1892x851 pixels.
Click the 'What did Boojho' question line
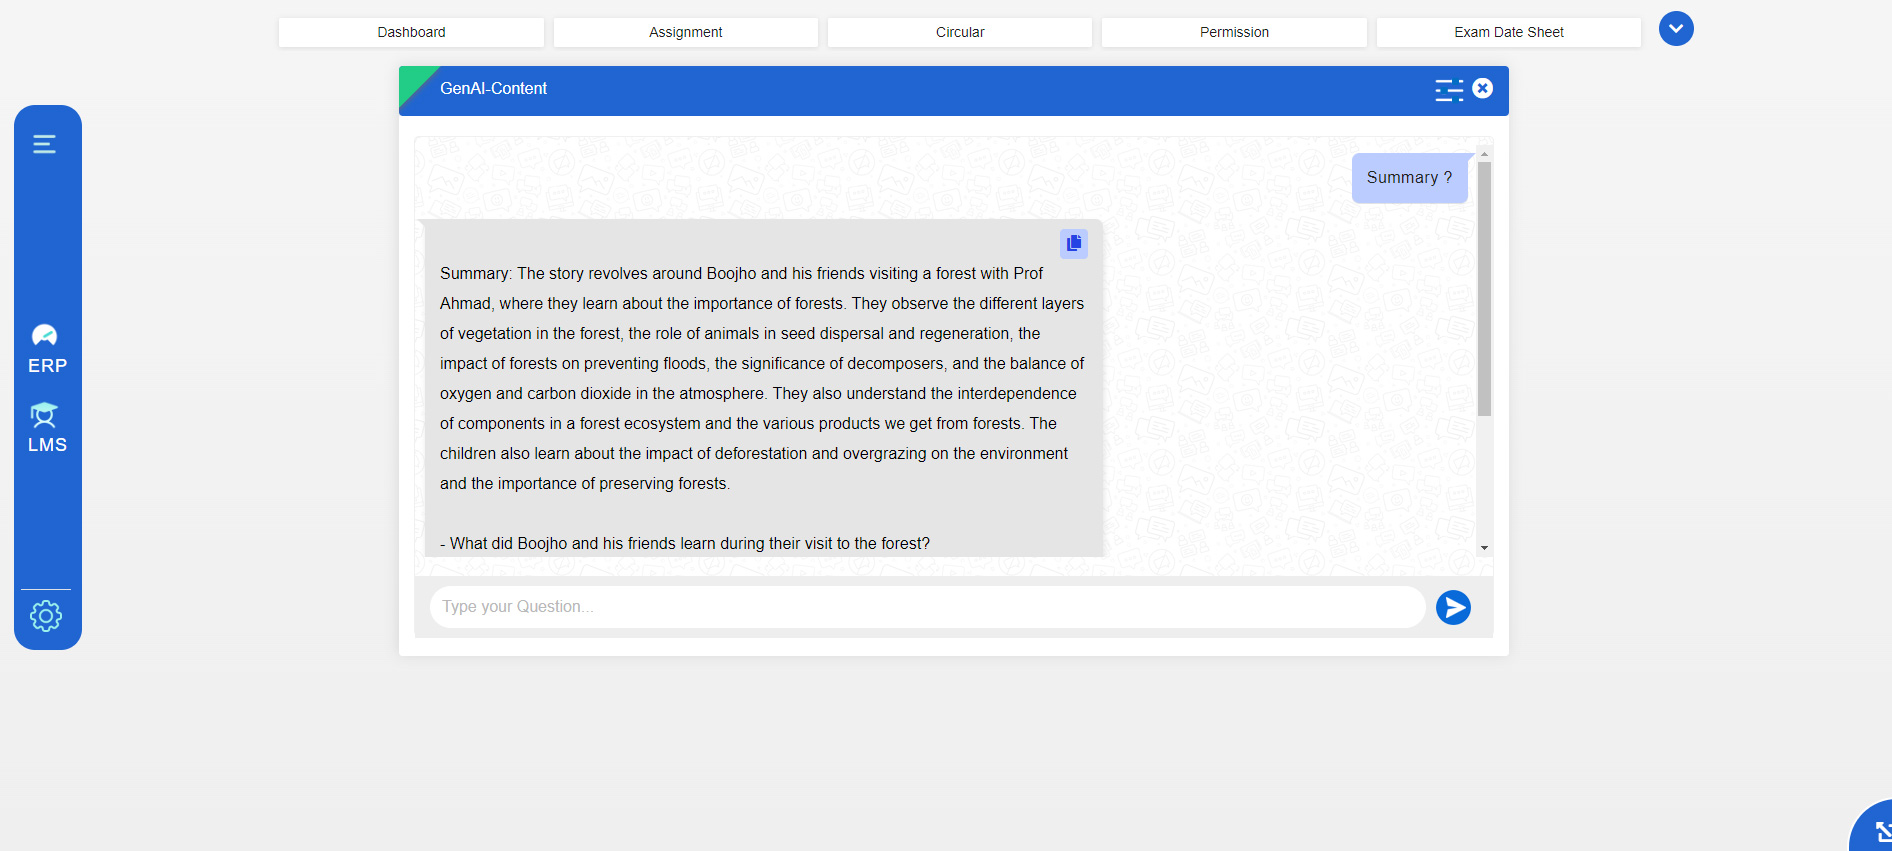(685, 543)
